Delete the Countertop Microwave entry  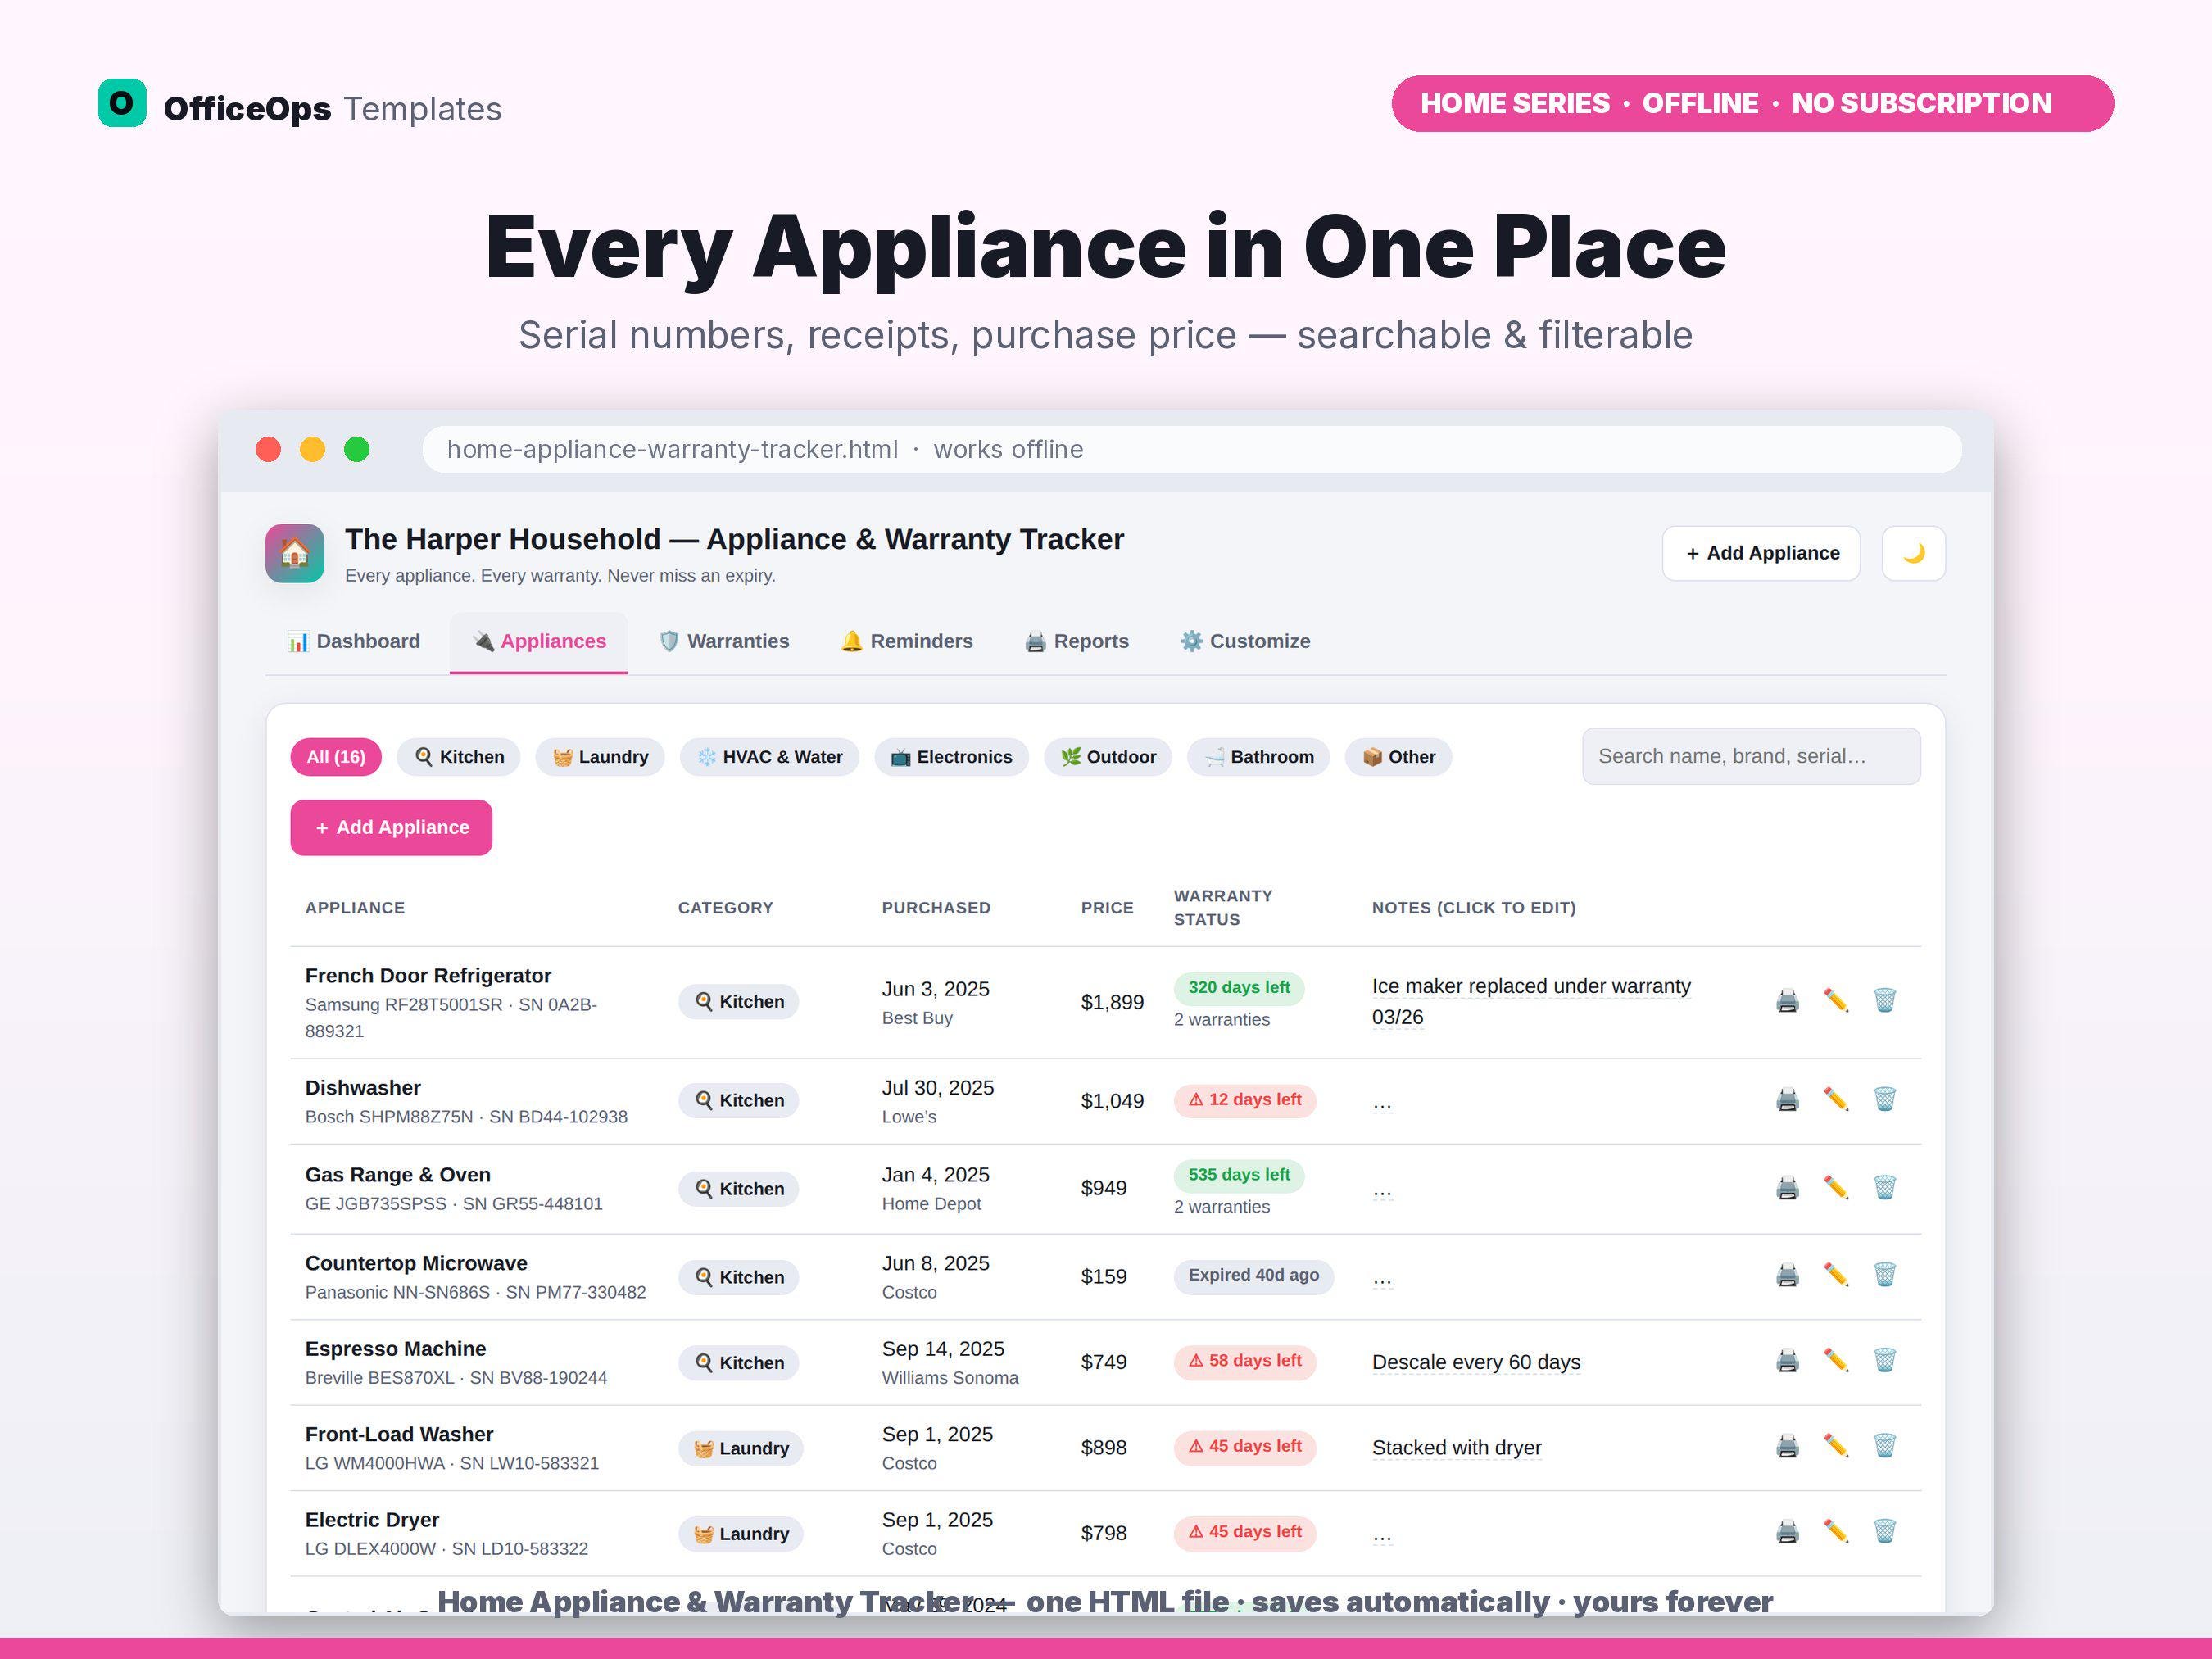coord(1885,1275)
